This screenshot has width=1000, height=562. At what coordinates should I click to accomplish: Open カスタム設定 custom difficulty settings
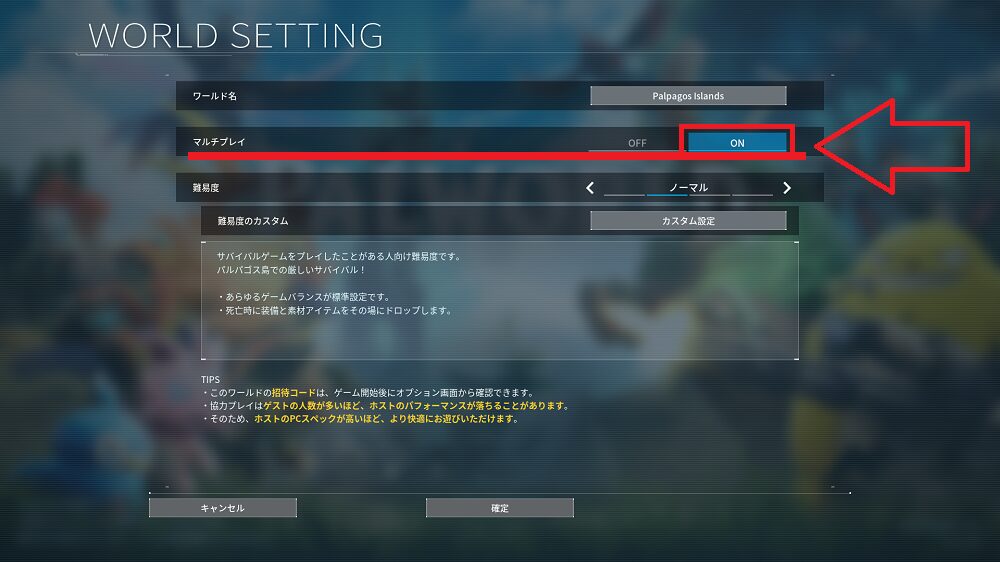(688, 221)
